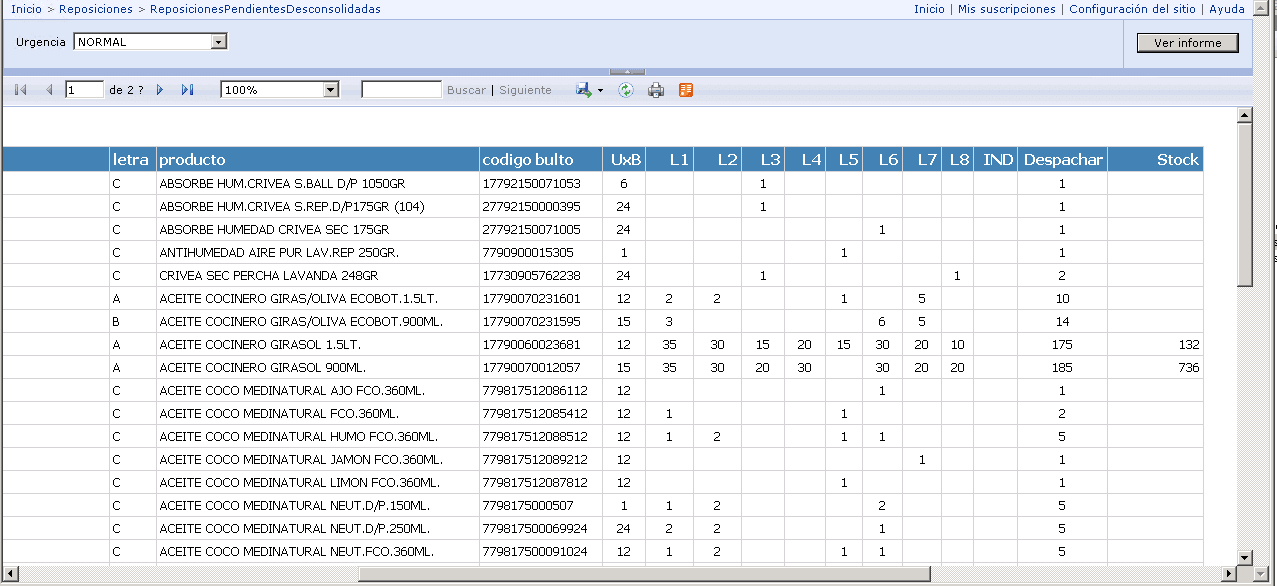Click the page number input field

(85, 90)
